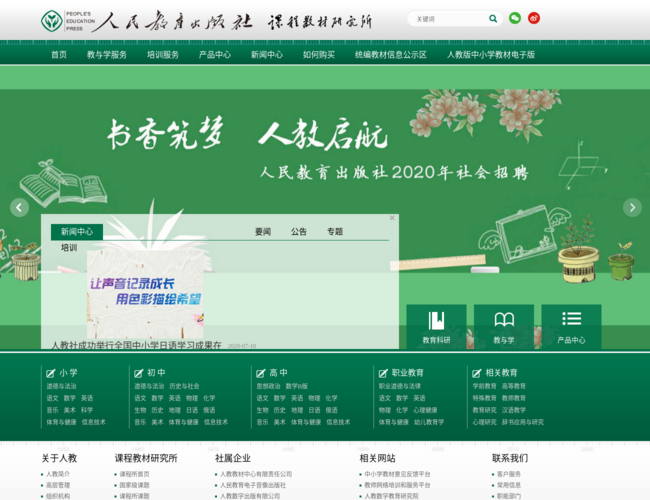This screenshot has width=650, height=500.
Task: Click the pencil icon beside 相关教育
Action: click(477, 373)
